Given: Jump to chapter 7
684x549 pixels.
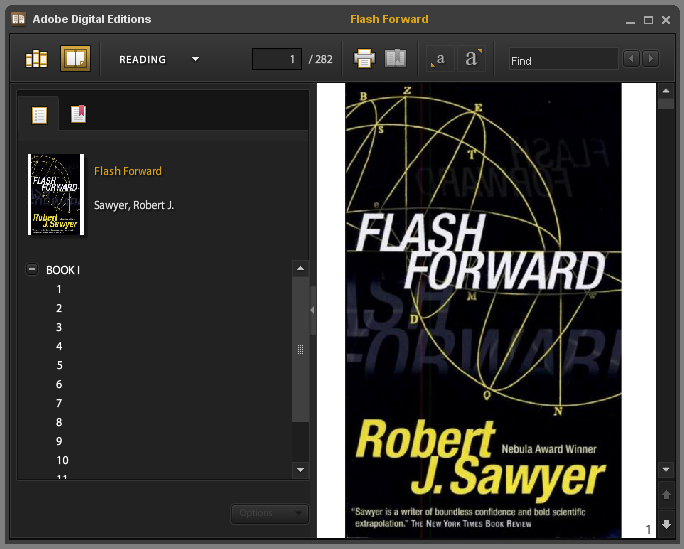Looking at the screenshot, I should 59,403.
